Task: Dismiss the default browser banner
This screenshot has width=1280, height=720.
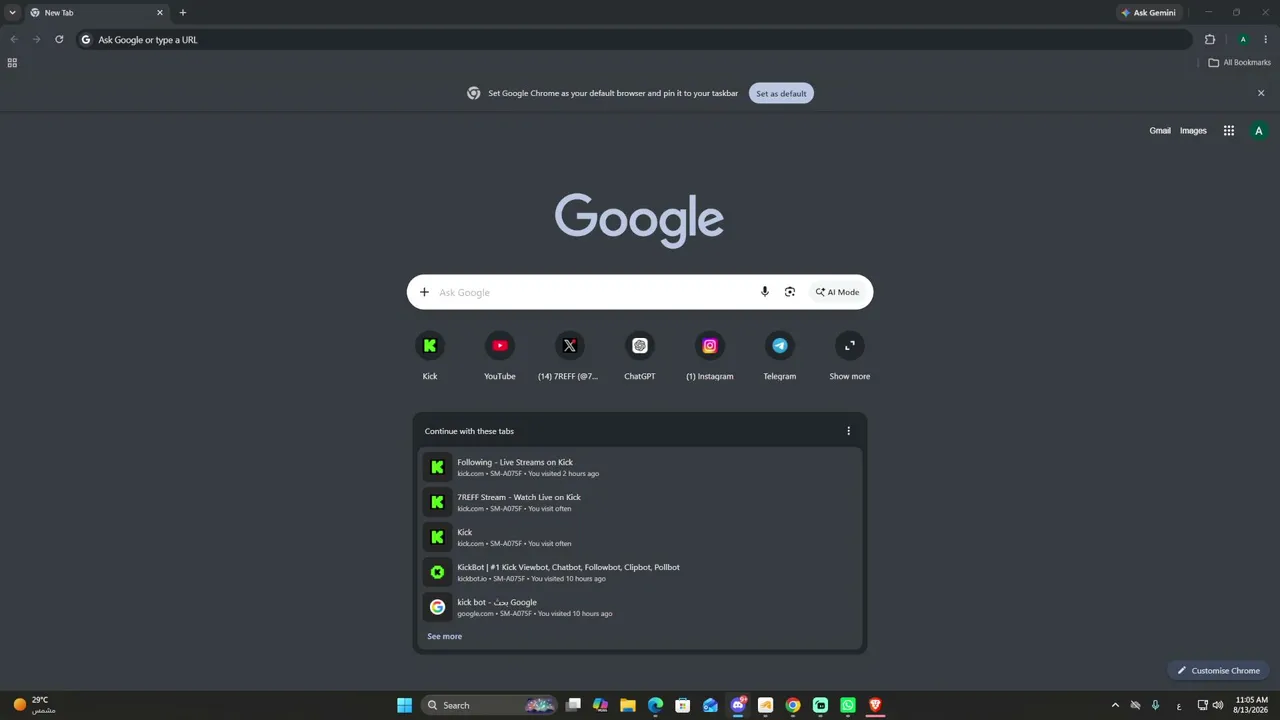Action: click(x=1261, y=93)
